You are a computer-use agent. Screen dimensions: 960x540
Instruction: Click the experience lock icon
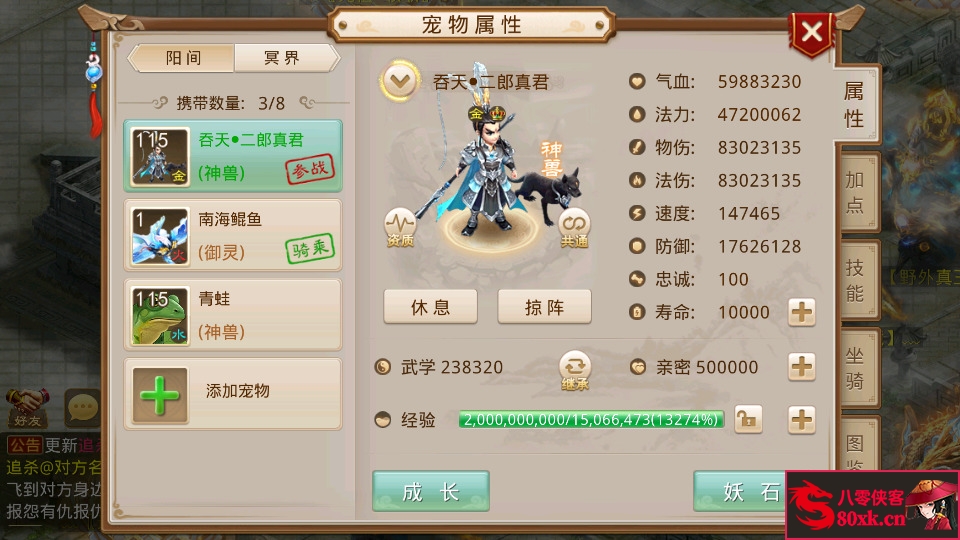pyautogui.click(x=748, y=419)
